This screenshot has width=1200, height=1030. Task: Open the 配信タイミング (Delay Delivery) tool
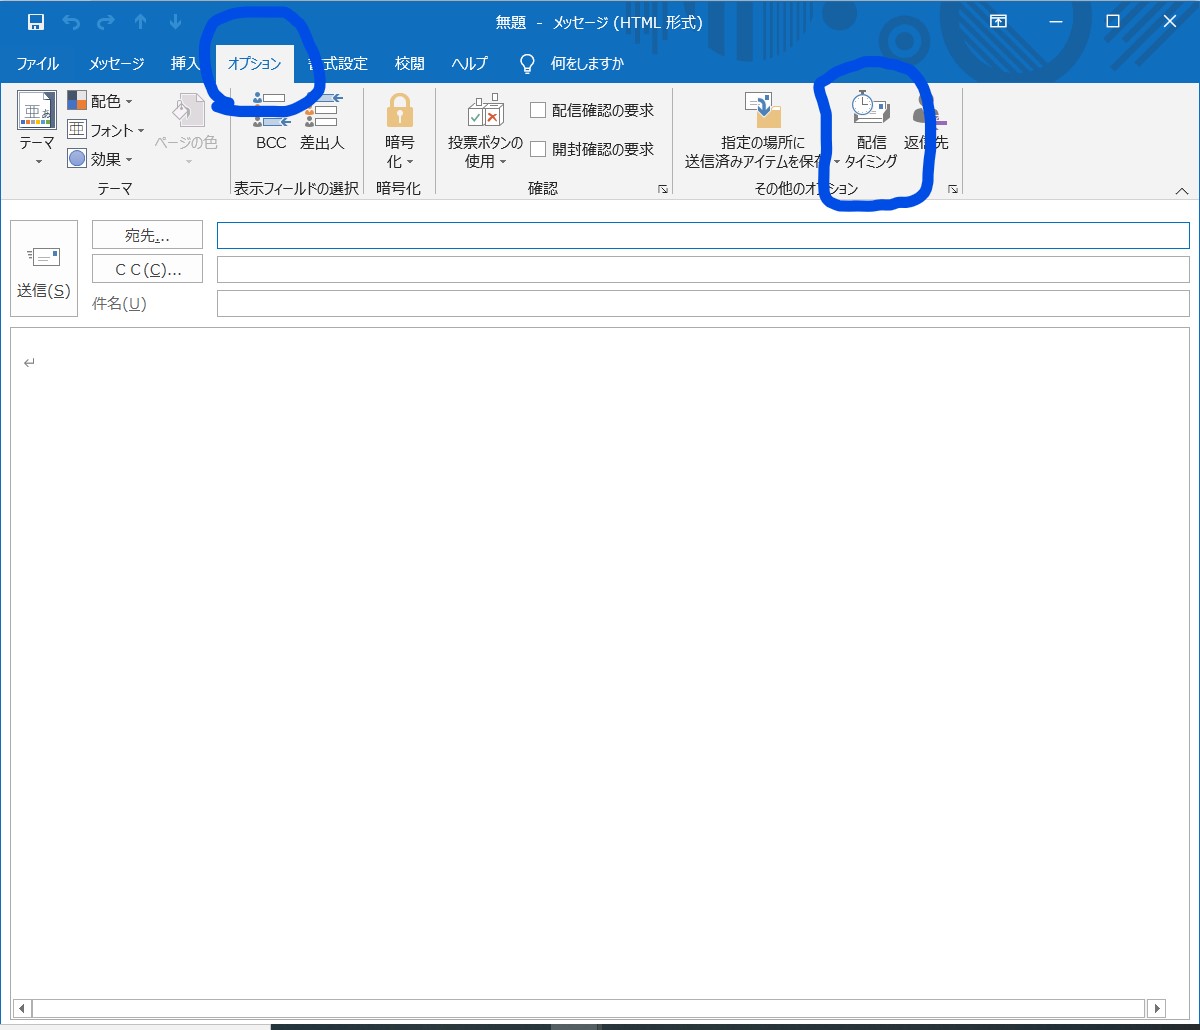(869, 125)
